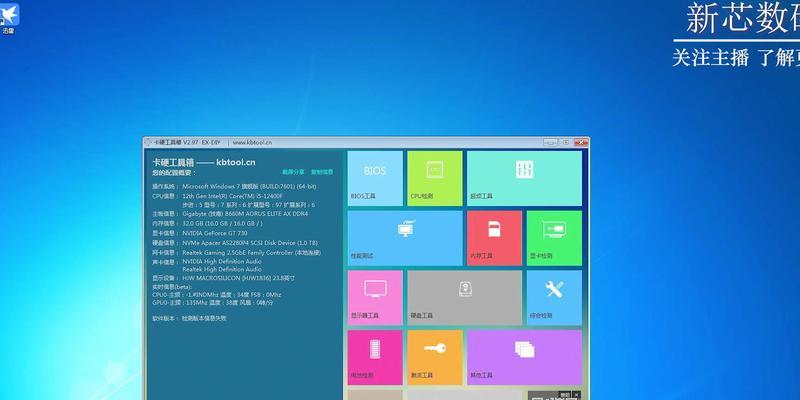Minimize the kbtool toolbox window
This screenshot has width=800, height=400.
[x=550, y=142]
